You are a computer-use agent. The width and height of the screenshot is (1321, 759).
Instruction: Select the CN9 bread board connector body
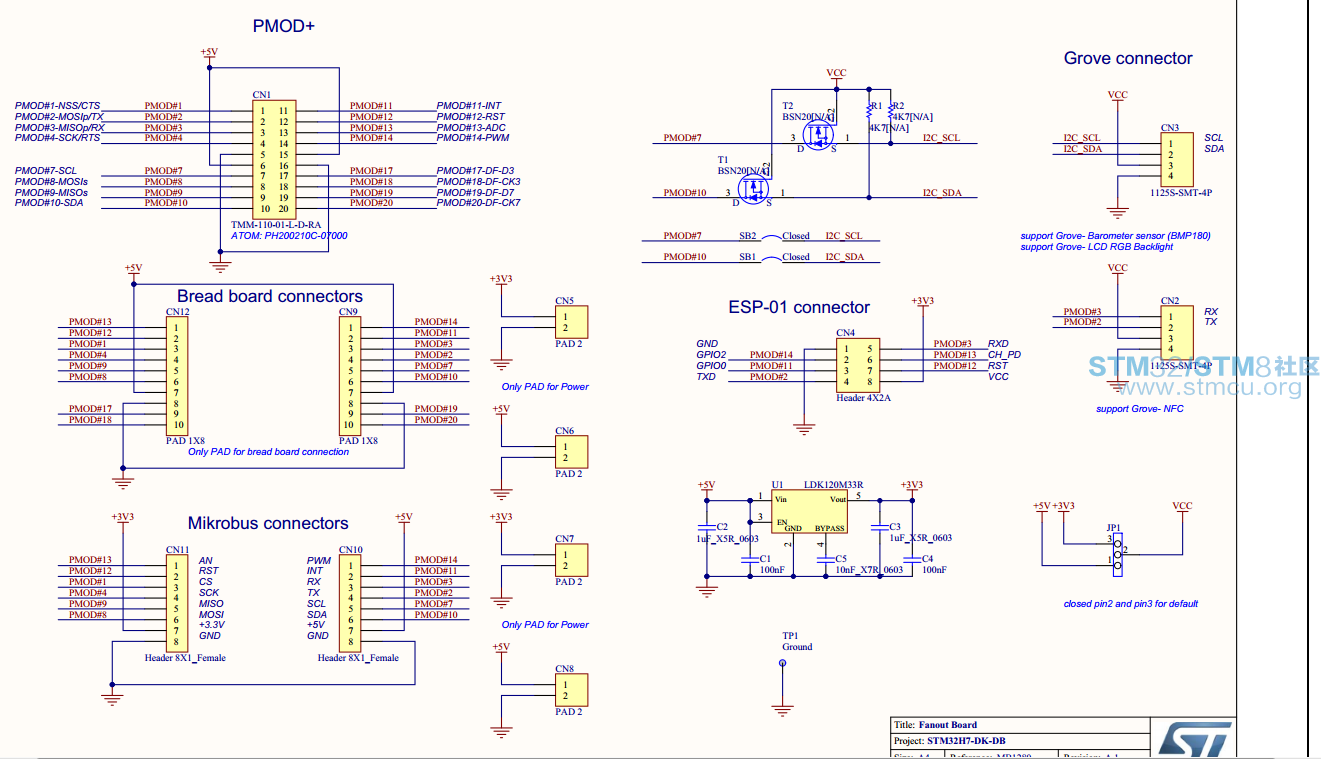pyautogui.click(x=349, y=375)
